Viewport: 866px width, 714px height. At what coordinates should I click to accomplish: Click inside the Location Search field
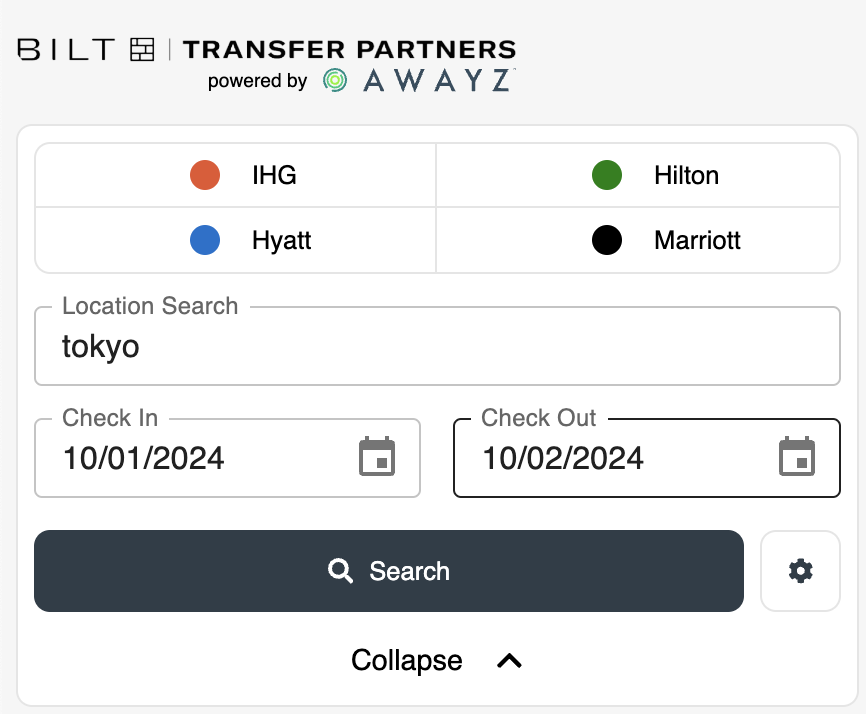[x=437, y=347]
